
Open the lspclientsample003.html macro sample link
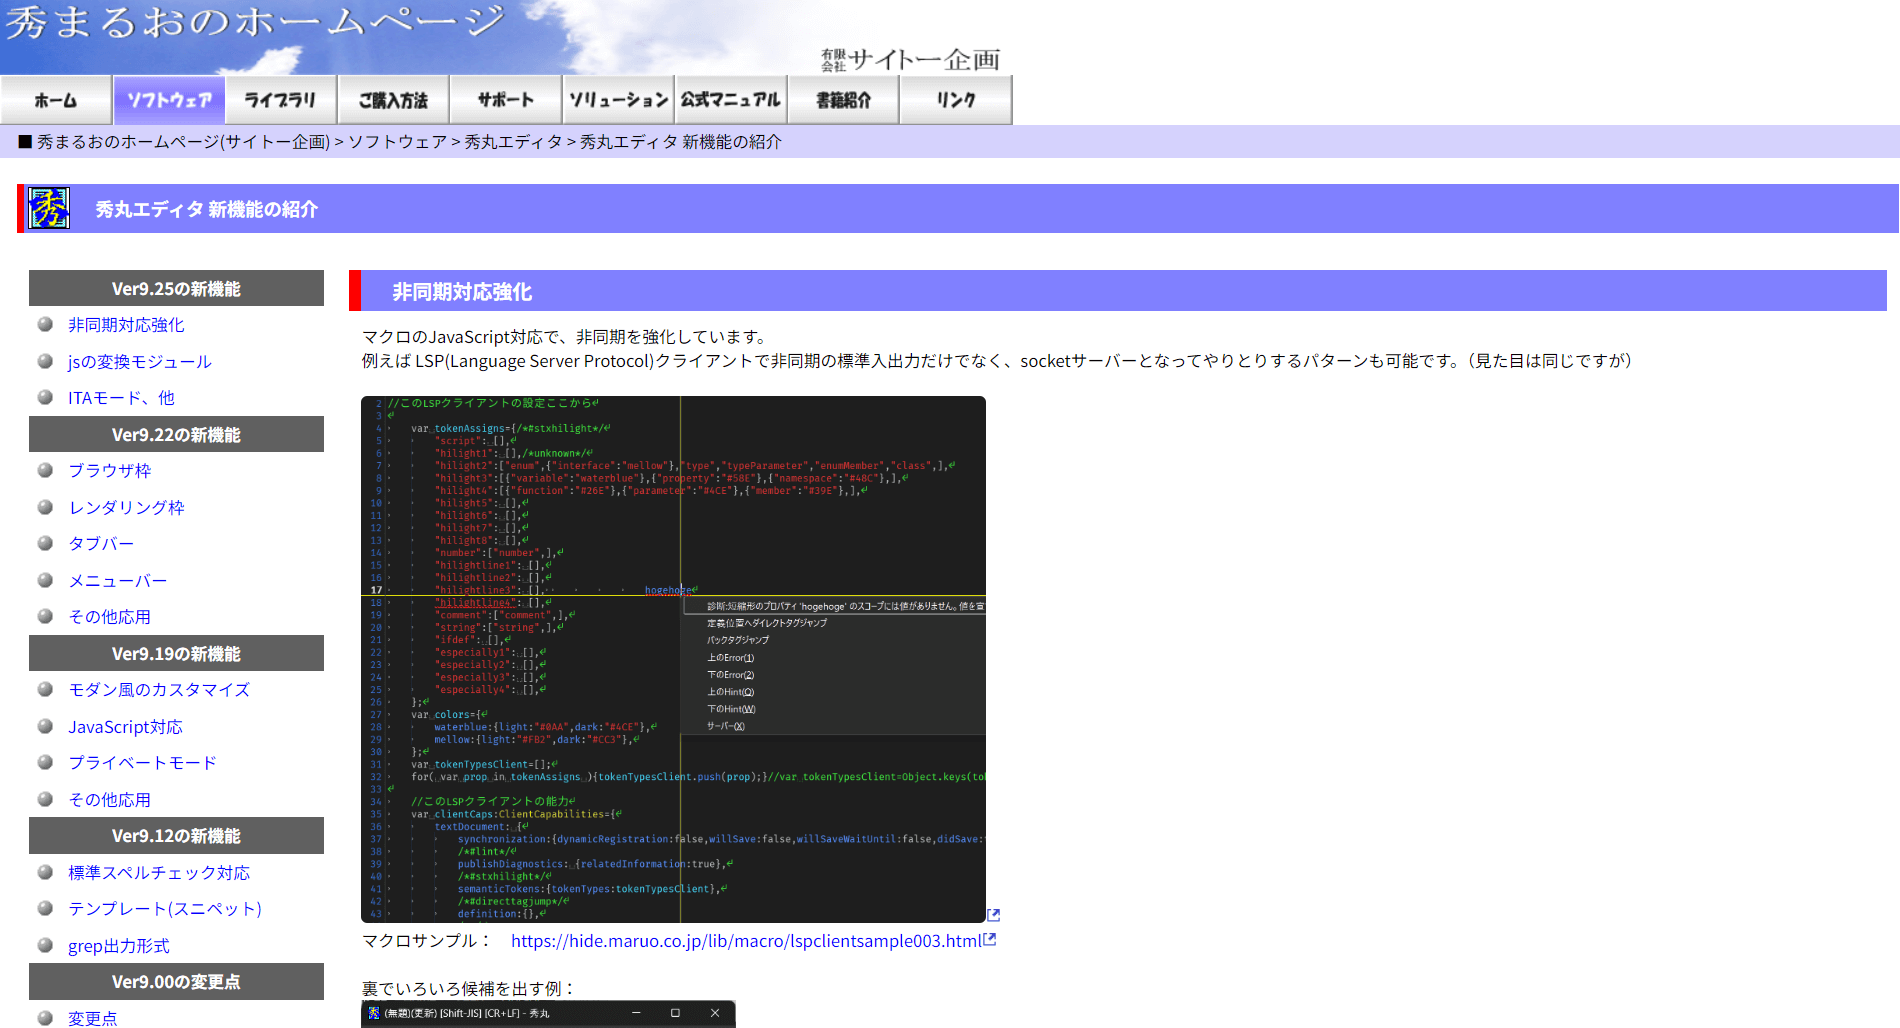click(x=746, y=941)
